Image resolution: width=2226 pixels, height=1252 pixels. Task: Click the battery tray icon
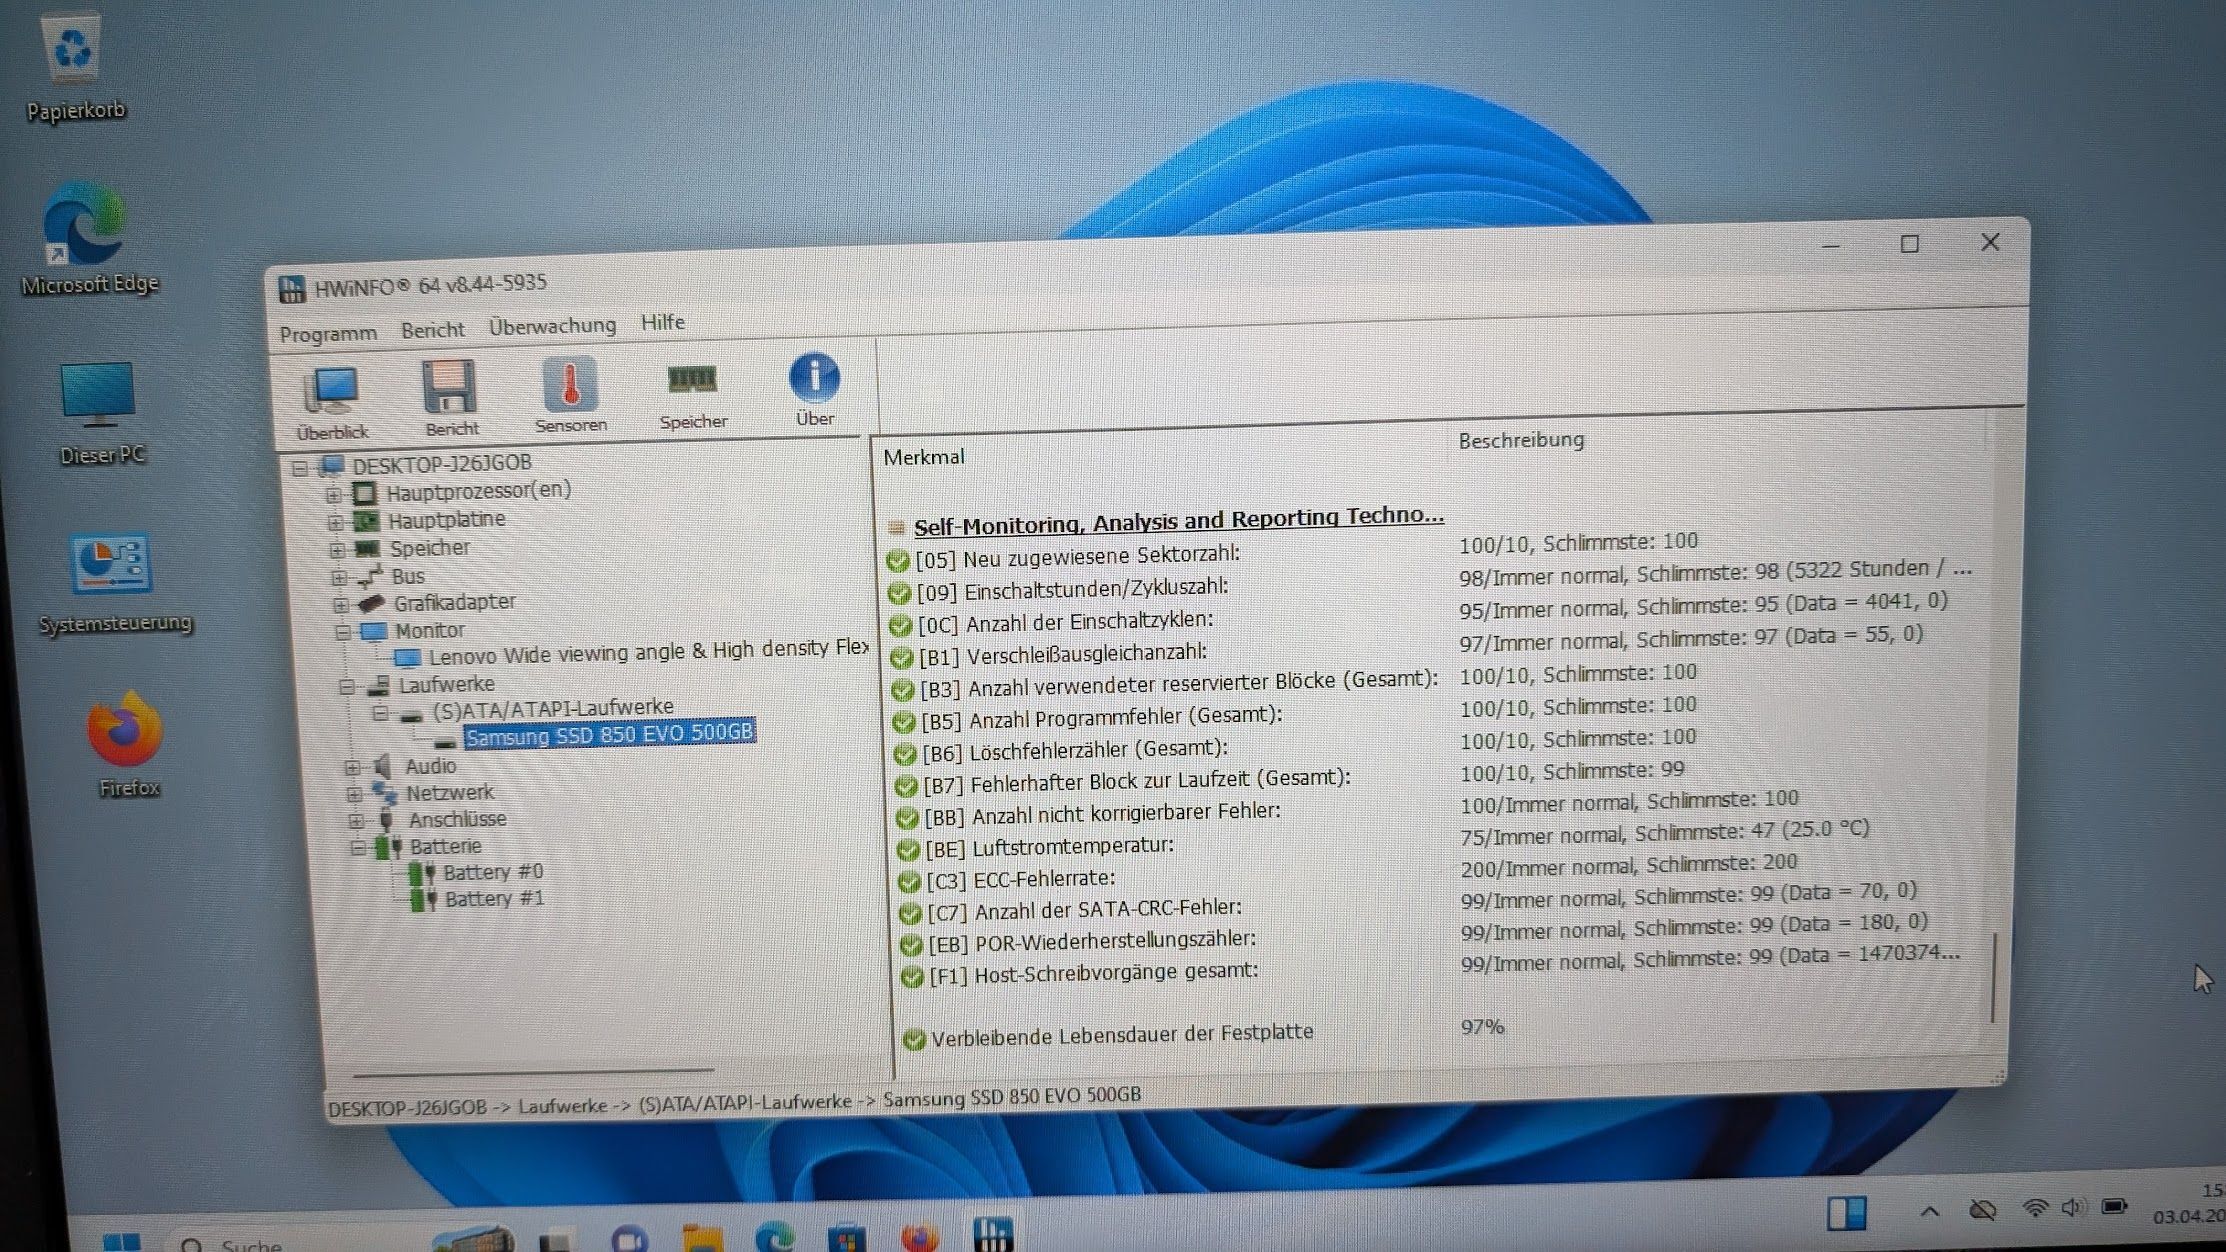(2114, 1206)
